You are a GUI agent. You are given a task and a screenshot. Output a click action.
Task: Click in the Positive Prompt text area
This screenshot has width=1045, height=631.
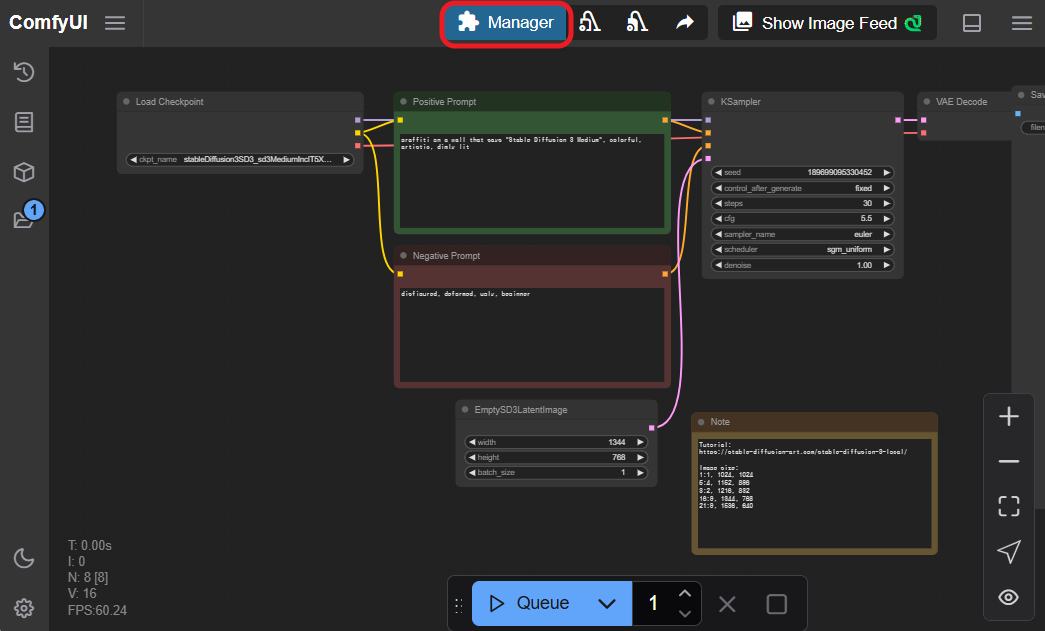(x=532, y=181)
